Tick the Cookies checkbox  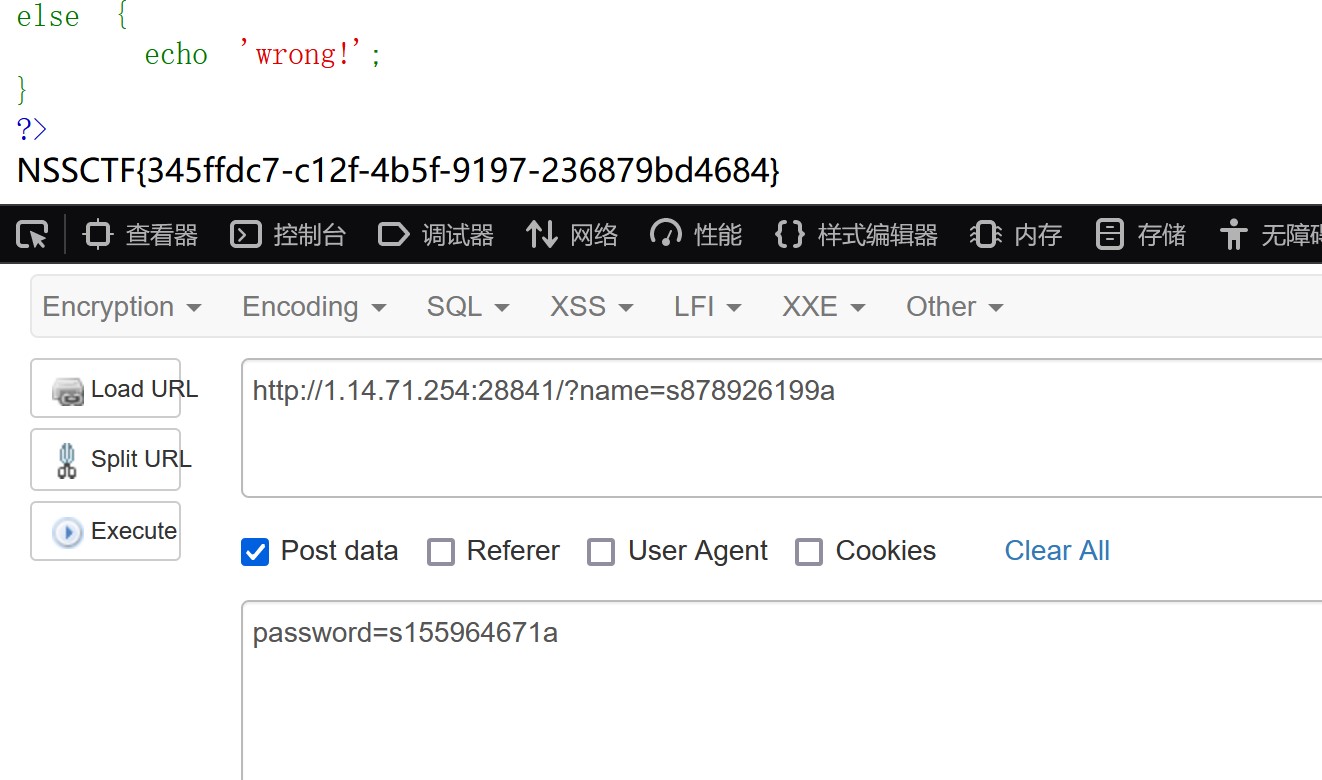[x=809, y=552]
